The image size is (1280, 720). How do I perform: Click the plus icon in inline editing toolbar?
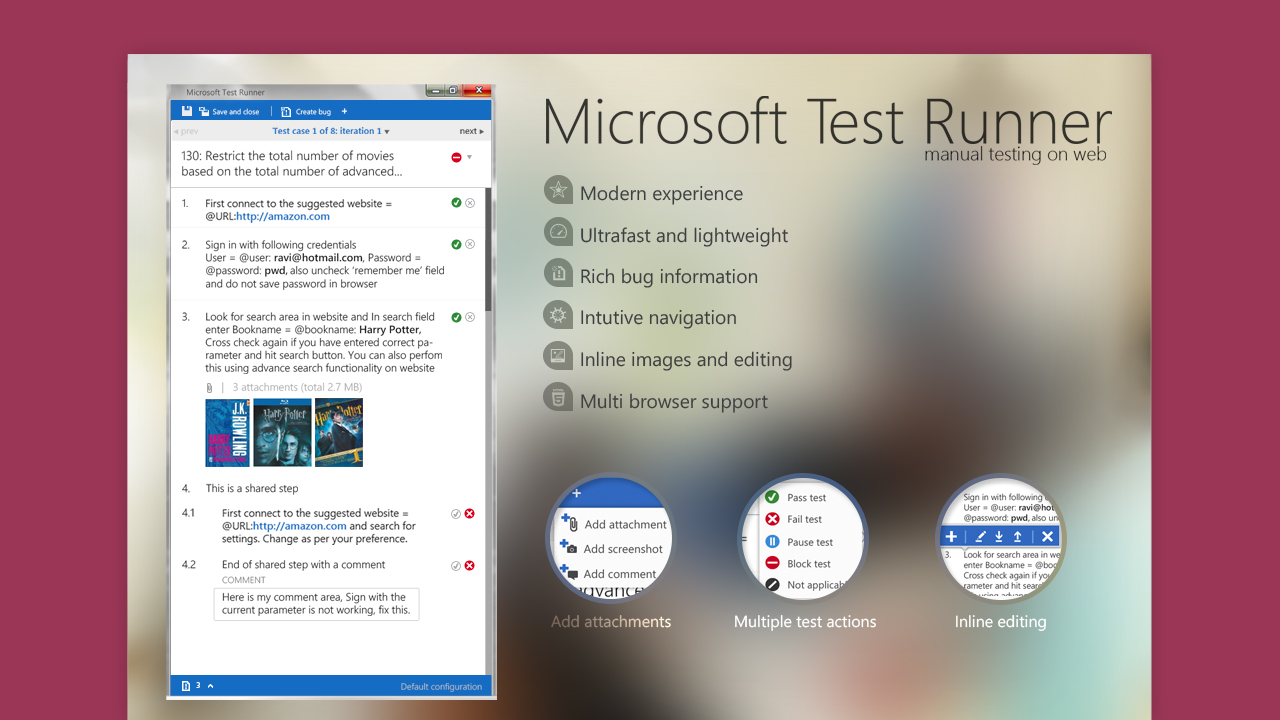coord(951,537)
